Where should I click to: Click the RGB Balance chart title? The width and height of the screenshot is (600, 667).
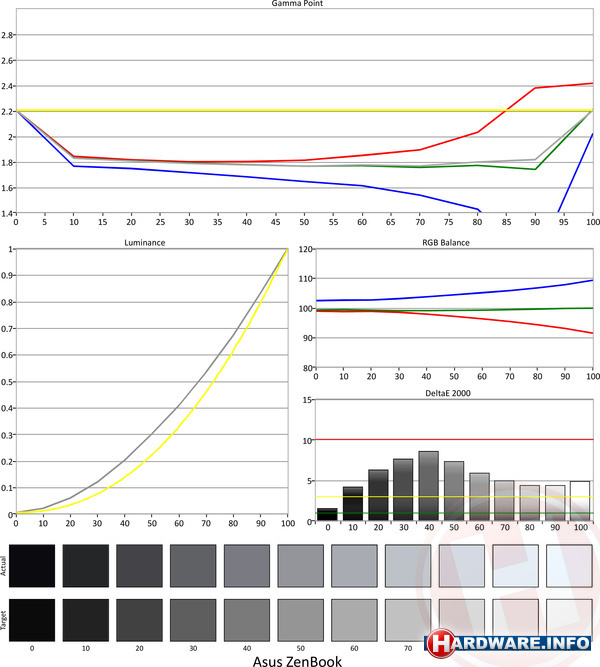pos(453,241)
